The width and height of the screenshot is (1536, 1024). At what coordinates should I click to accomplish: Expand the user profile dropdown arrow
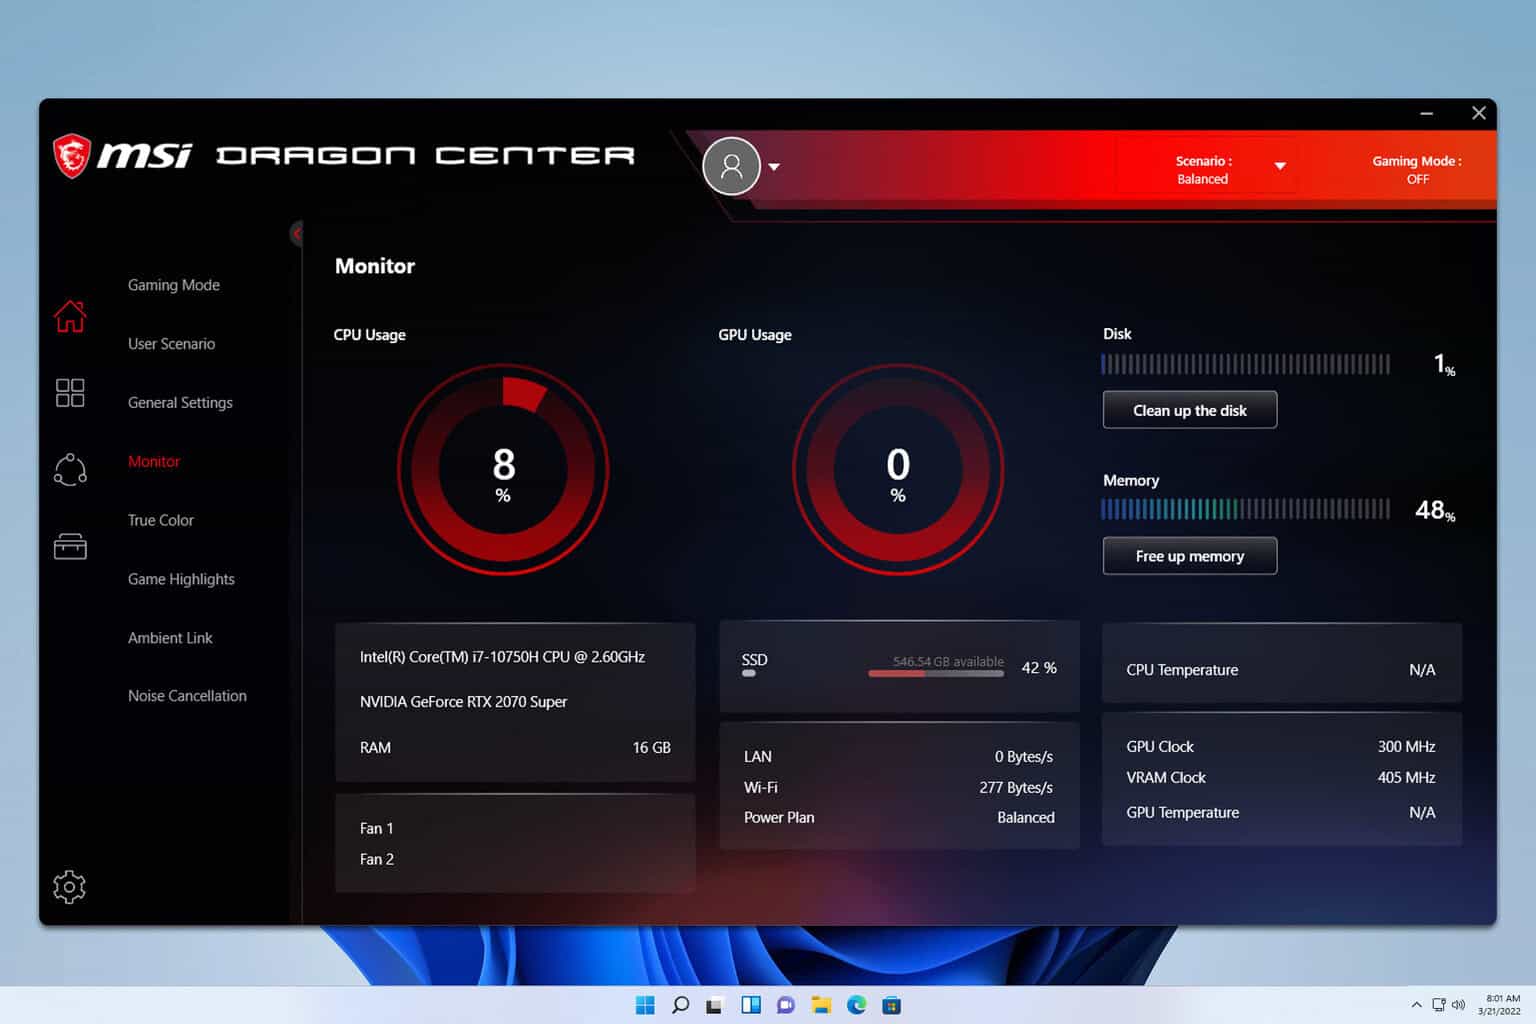pos(774,167)
